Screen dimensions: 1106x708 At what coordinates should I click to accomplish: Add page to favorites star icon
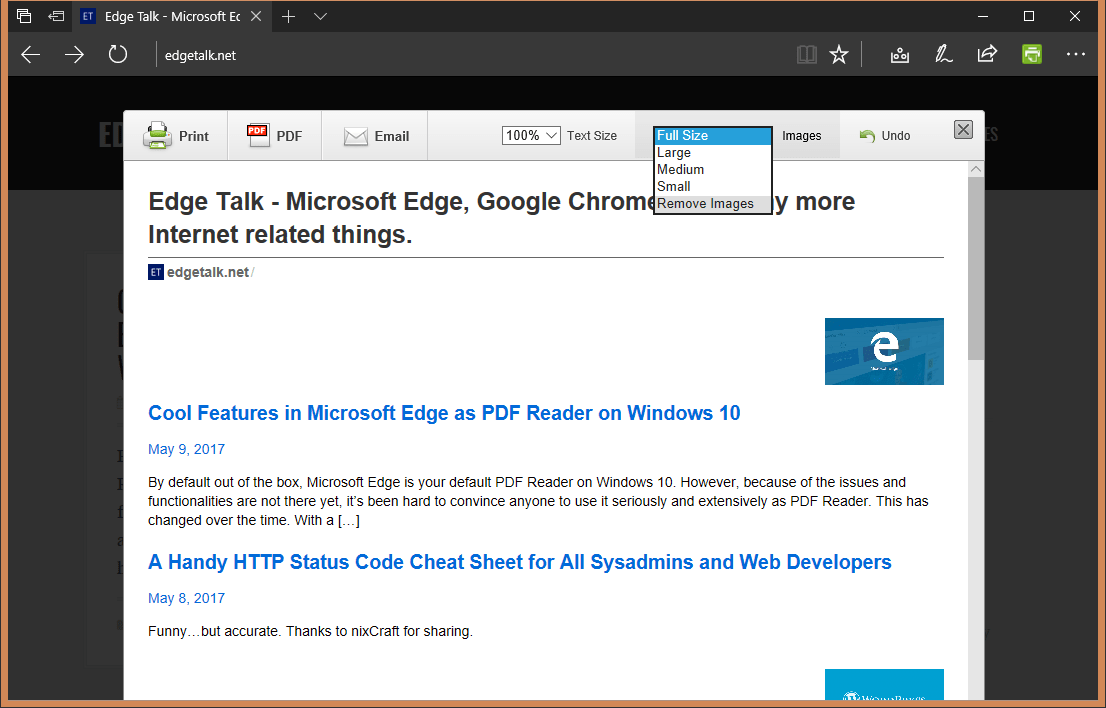coord(839,54)
